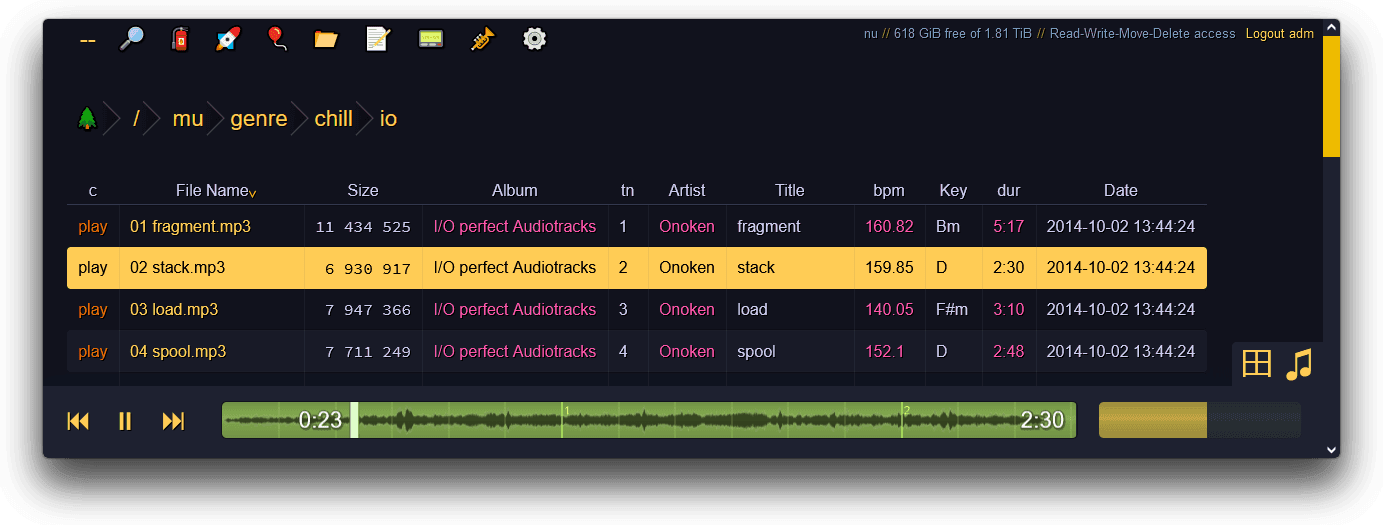Viewport: 1383px width, 525px height.
Task: Open the new folder icon
Action: (x=326, y=39)
